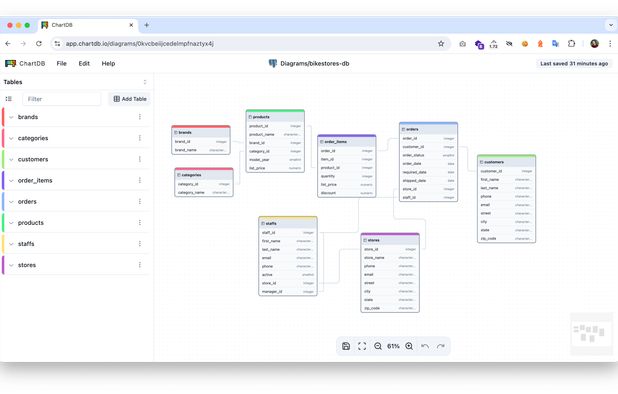The image size is (618, 394).
Task: Select the order_items table header on canvas
Action: [x=347, y=141]
